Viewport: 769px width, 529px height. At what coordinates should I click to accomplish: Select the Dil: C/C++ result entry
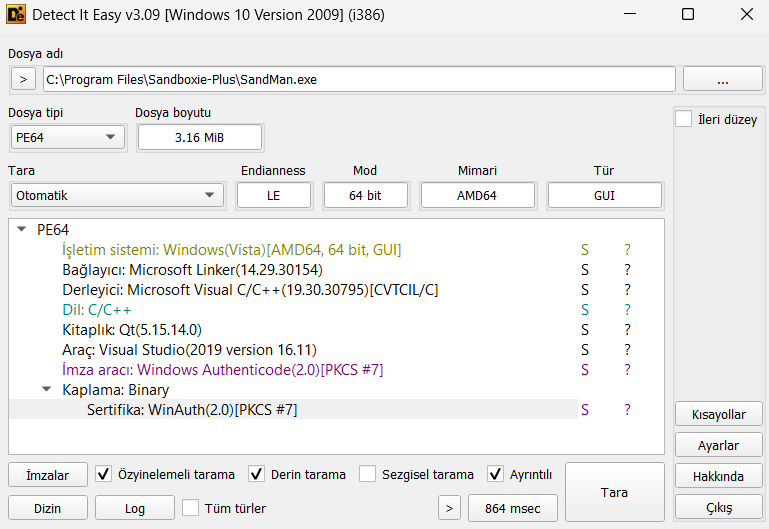[x=97, y=310]
